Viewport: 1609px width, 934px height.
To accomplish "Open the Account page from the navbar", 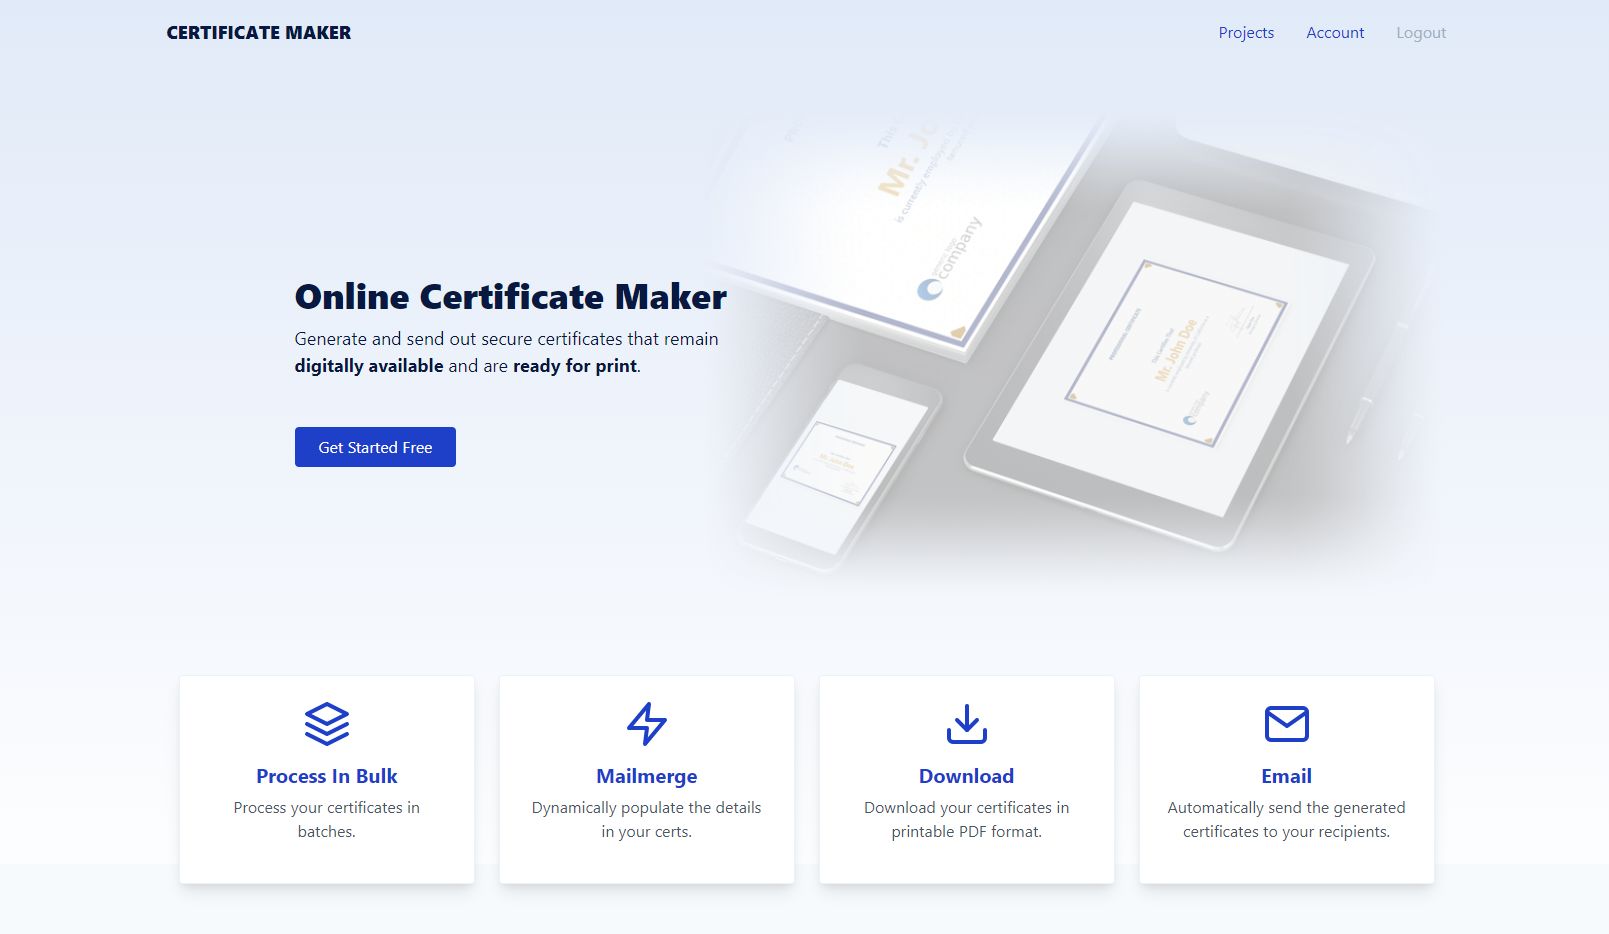I will (1335, 32).
